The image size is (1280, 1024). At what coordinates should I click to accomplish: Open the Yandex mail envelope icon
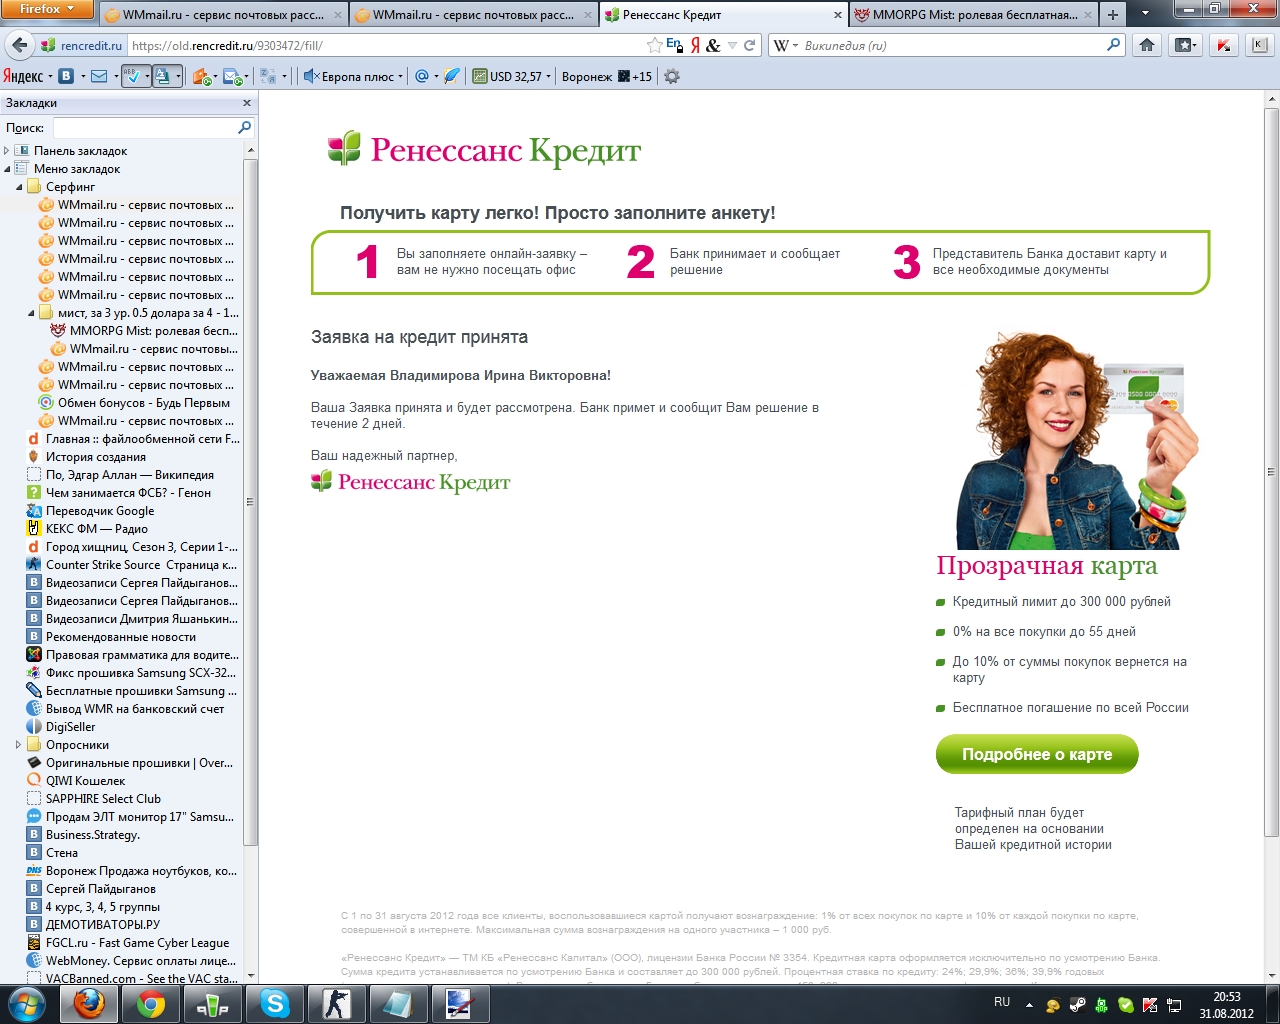98,76
